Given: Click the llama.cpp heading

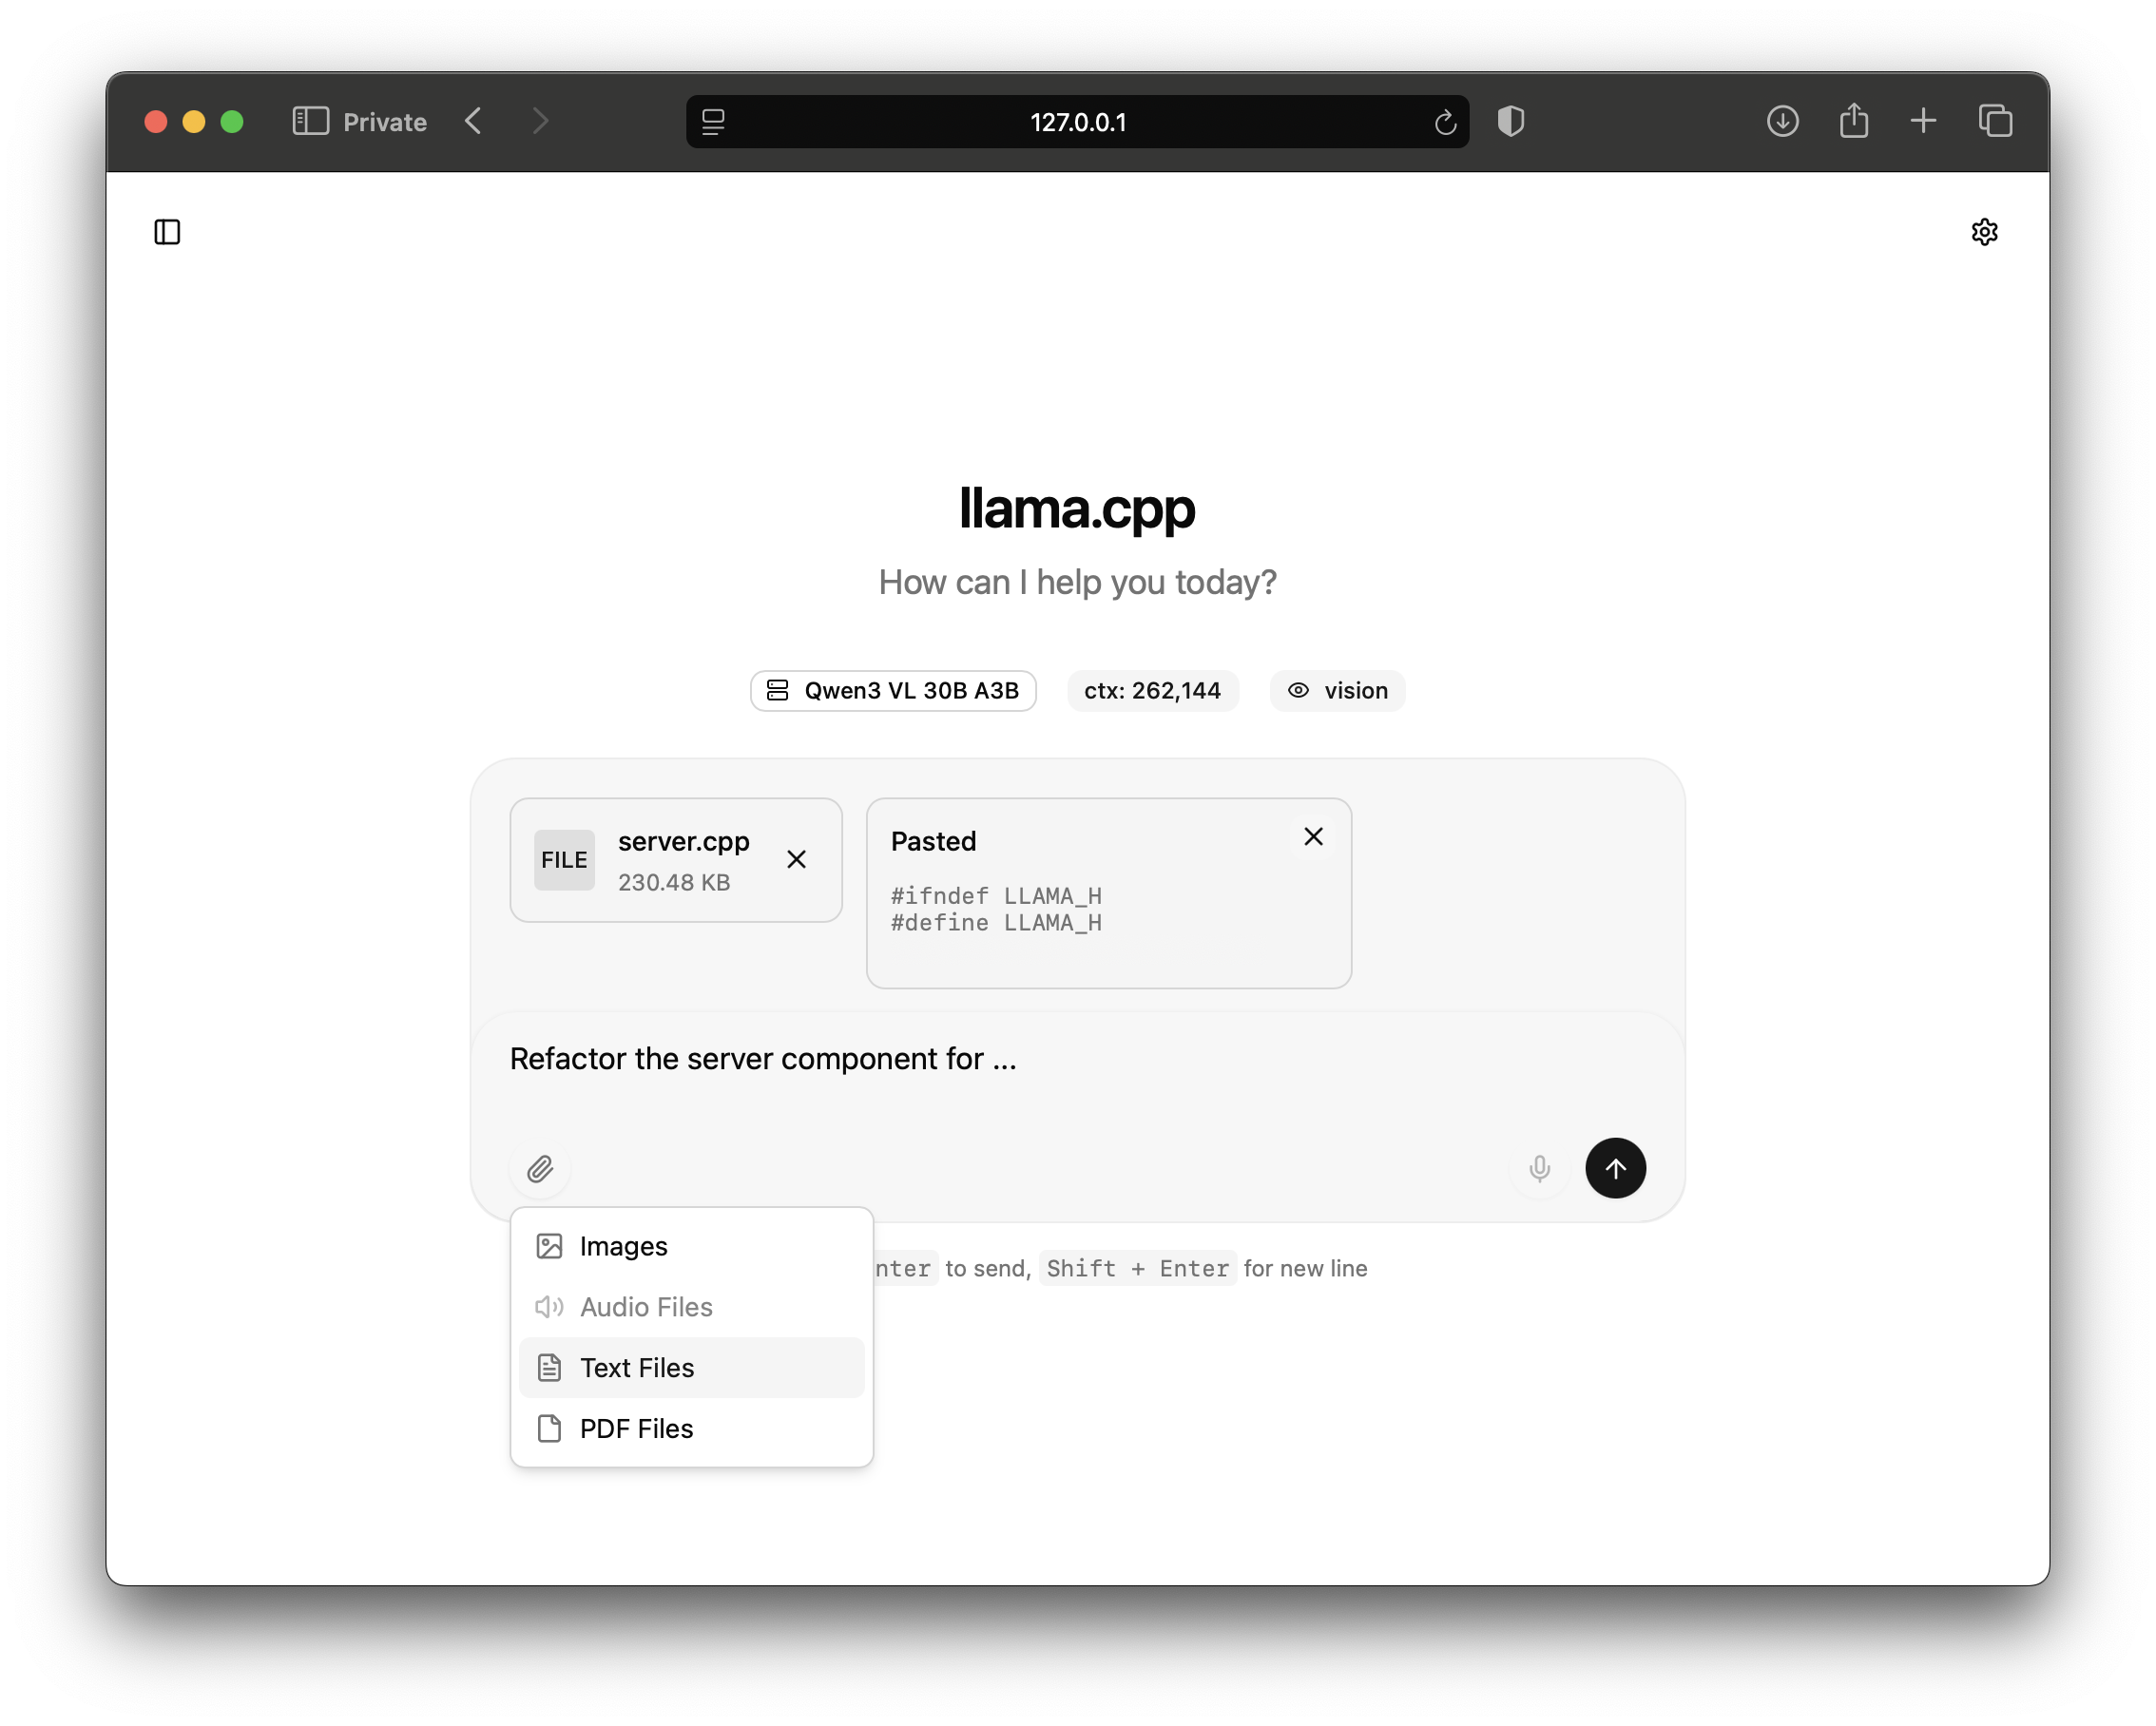Looking at the screenshot, I should 1077,508.
